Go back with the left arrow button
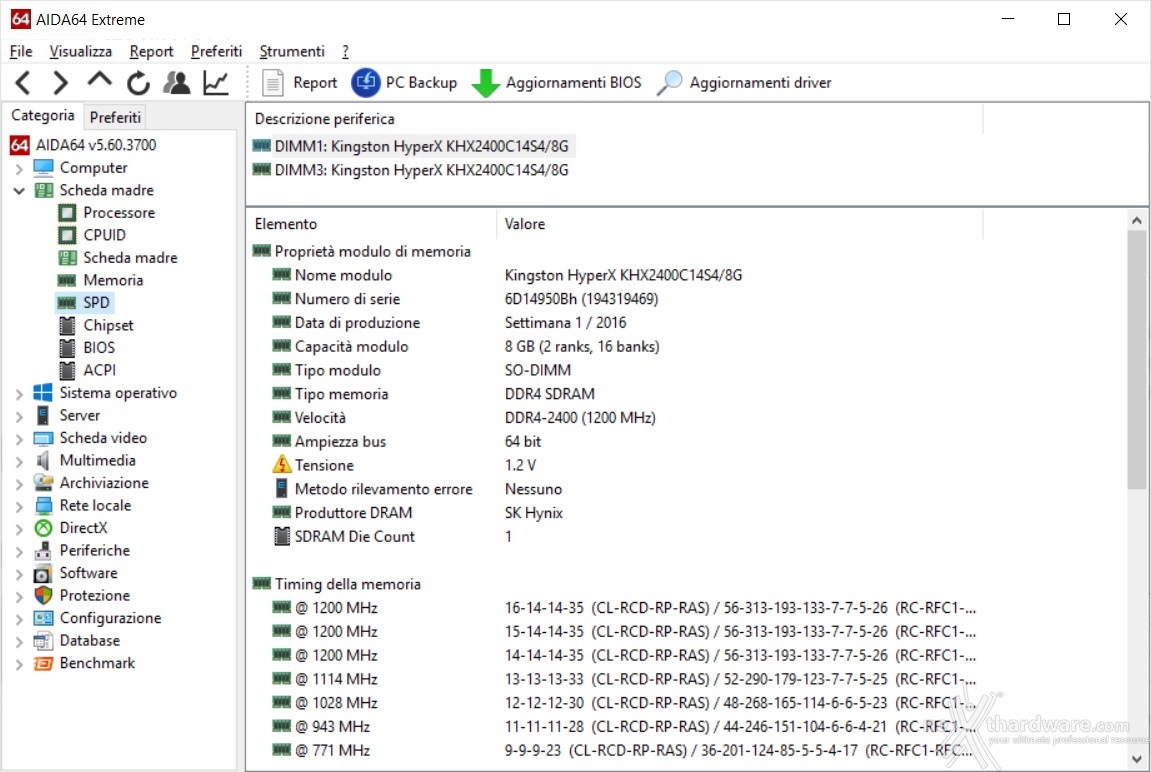Screen dimensions: 1151x772 [23, 83]
